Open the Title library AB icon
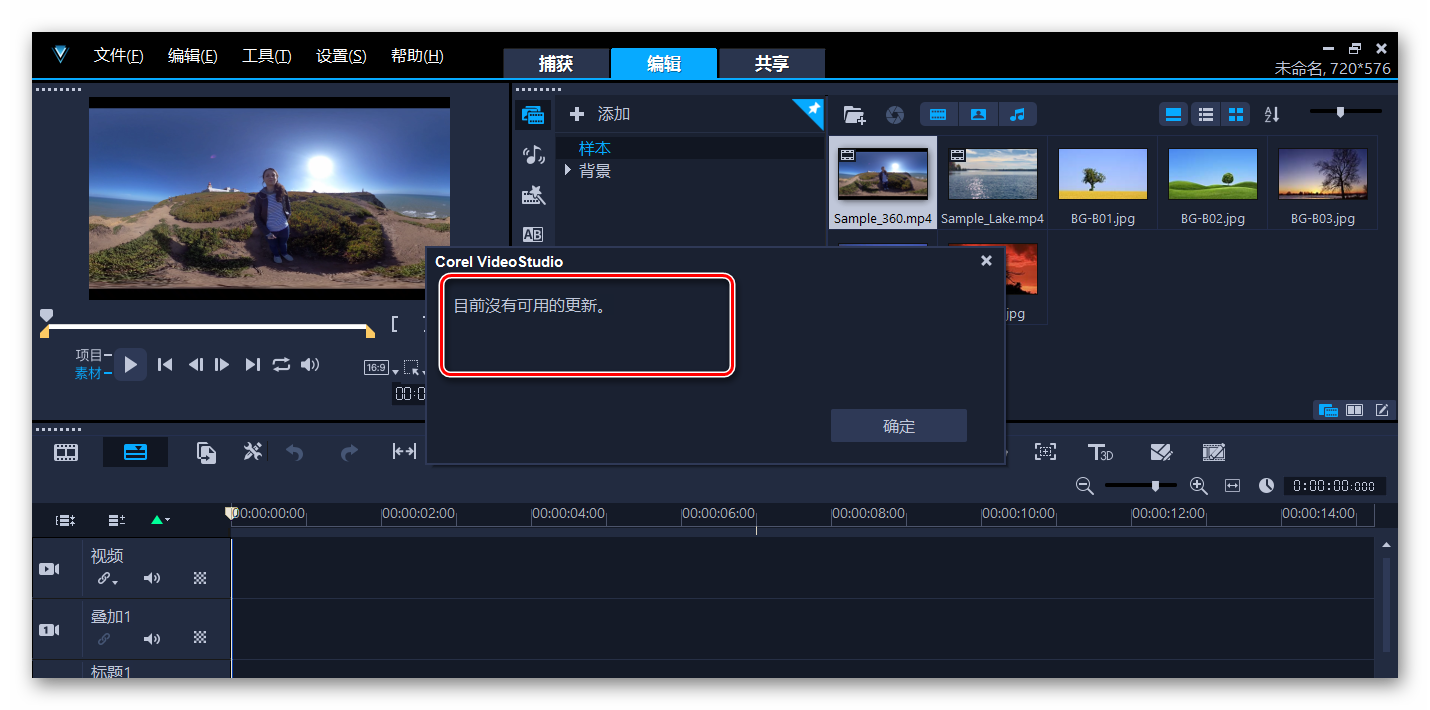Image resolution: width=1430 pixels, height=710 pixels. pos(533,235)
